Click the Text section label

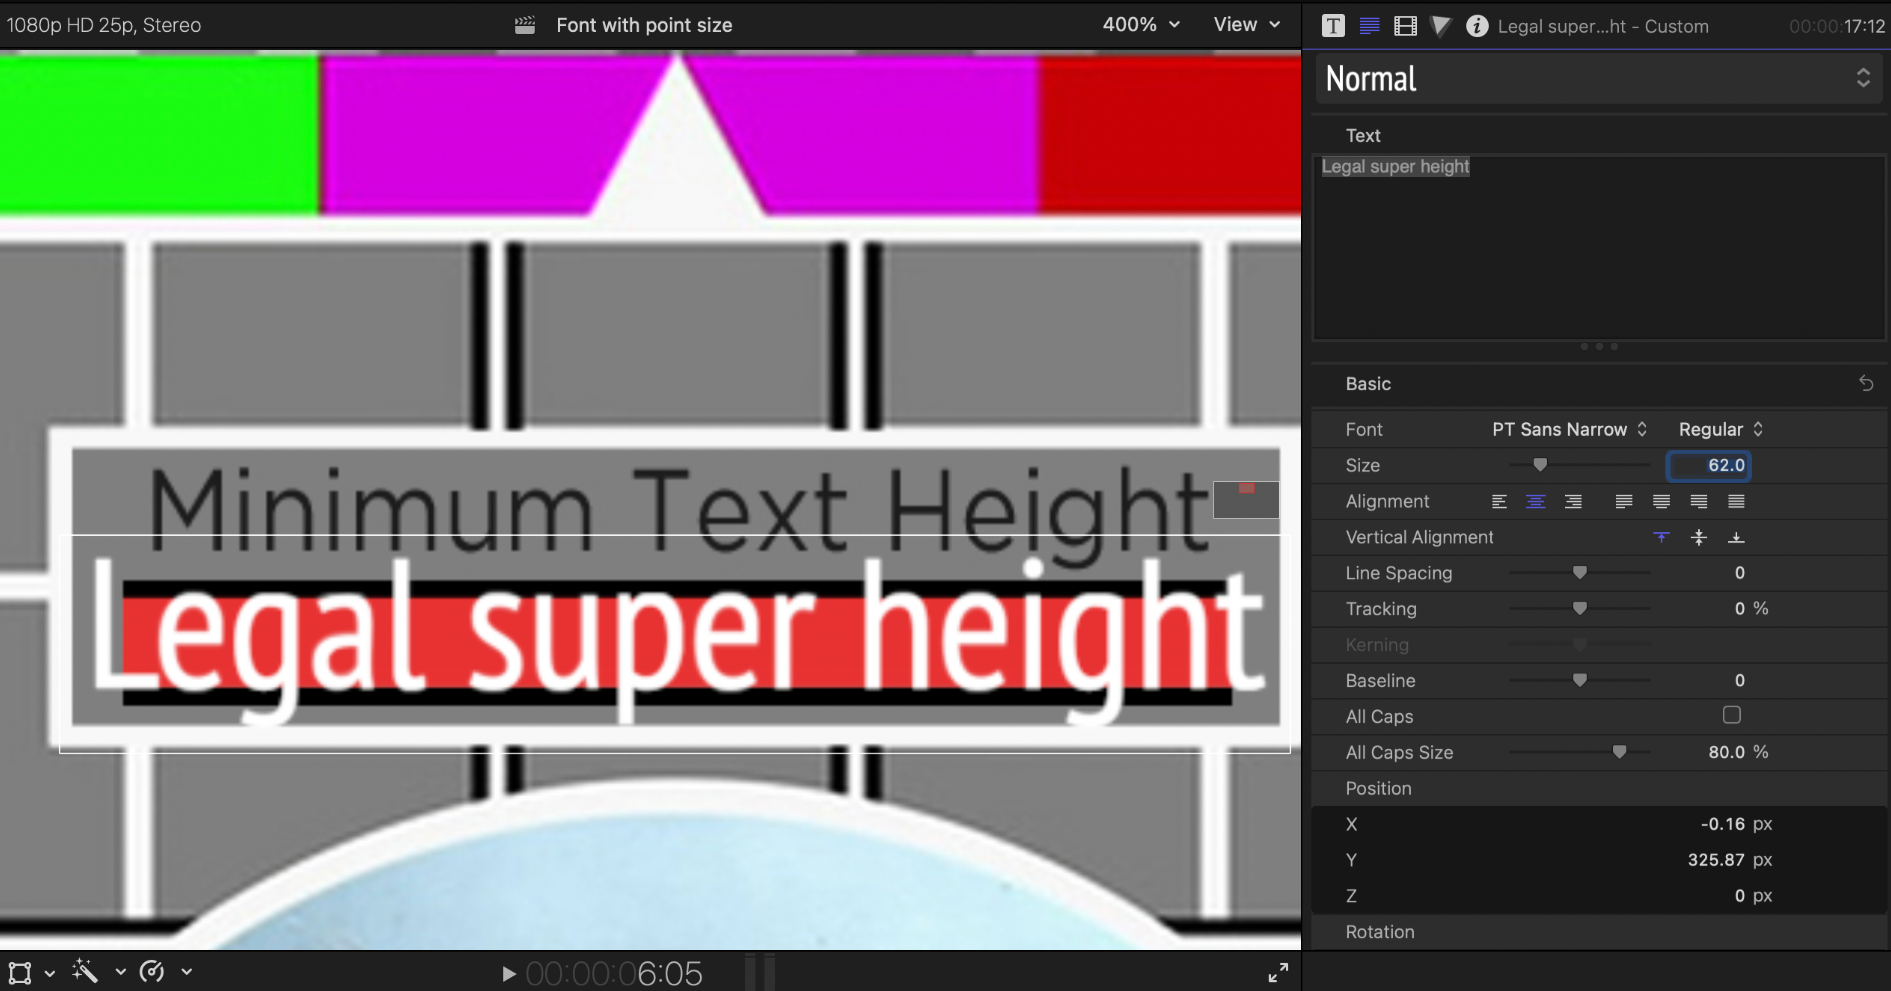point(1363,135)
